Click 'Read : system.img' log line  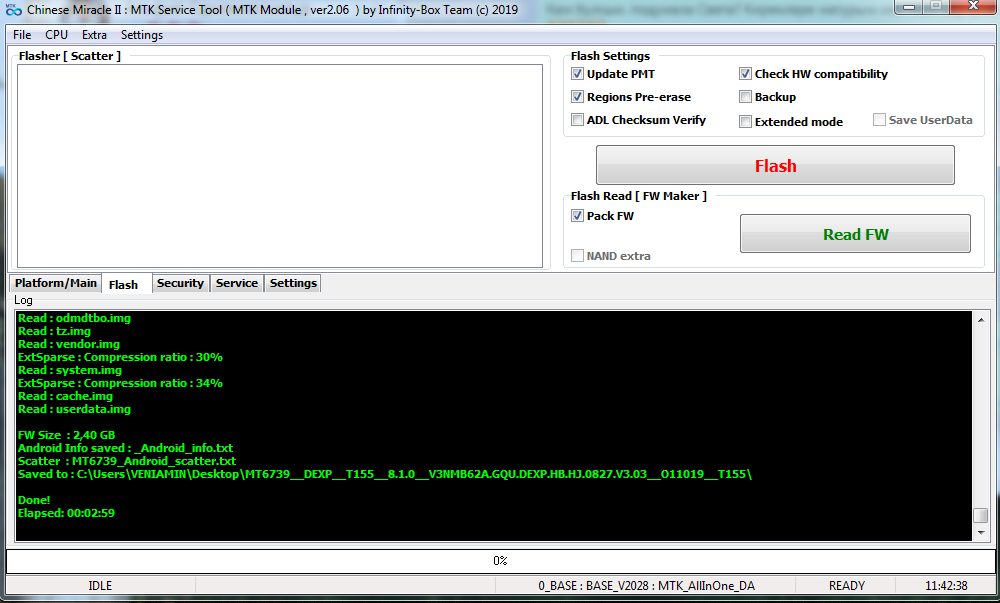70,370
